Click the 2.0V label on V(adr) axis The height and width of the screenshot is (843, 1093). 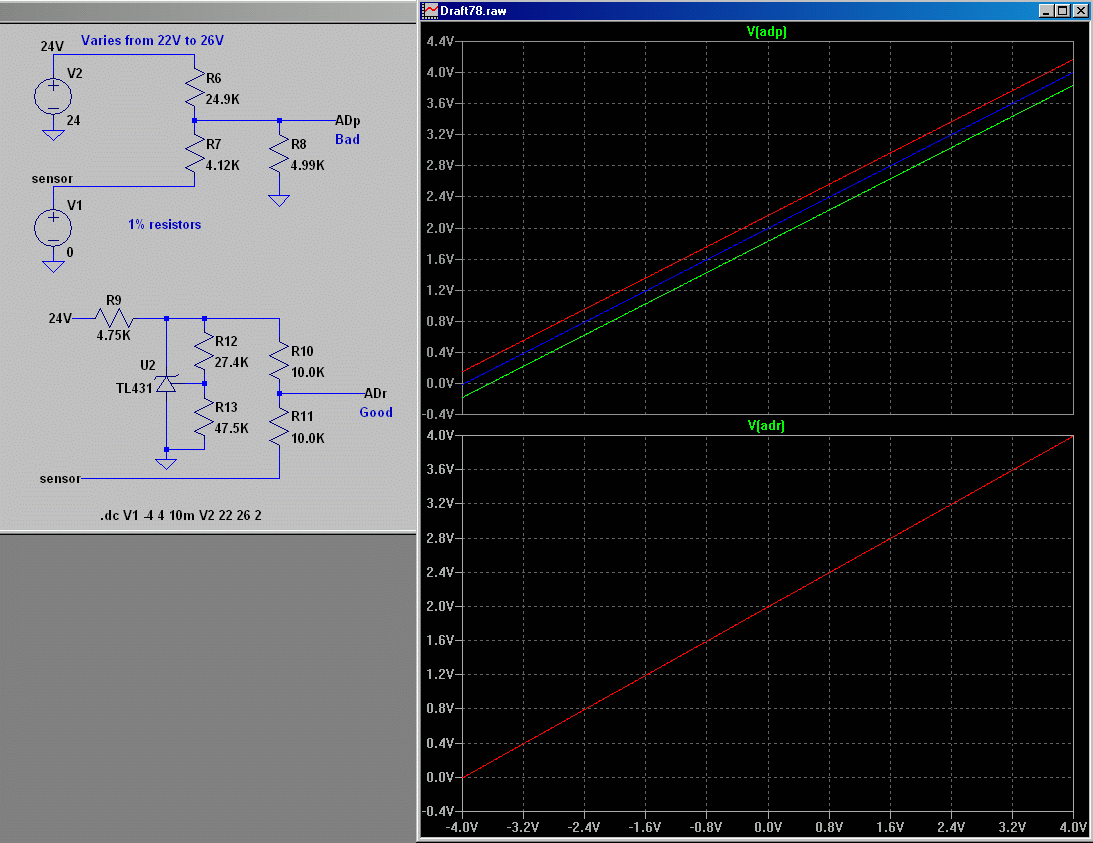pos(440,607)
